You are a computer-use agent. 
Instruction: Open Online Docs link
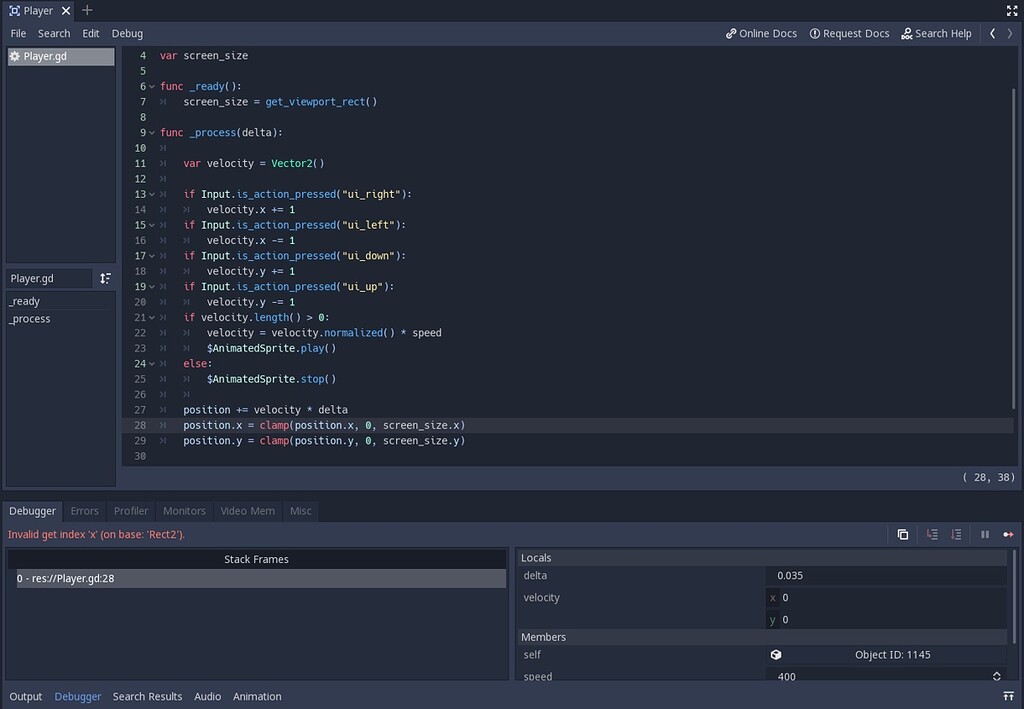point(761,33)
